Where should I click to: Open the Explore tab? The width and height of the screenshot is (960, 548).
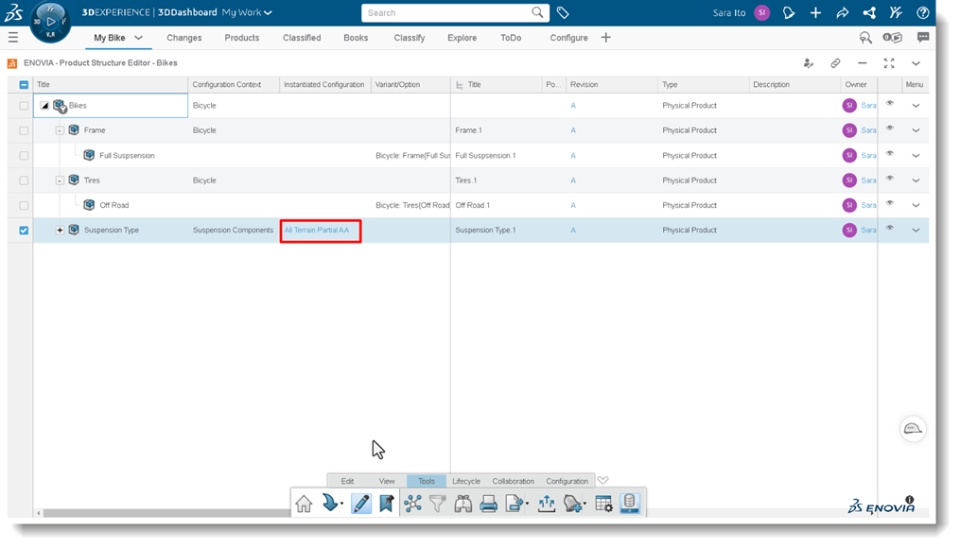click(462, 38)
